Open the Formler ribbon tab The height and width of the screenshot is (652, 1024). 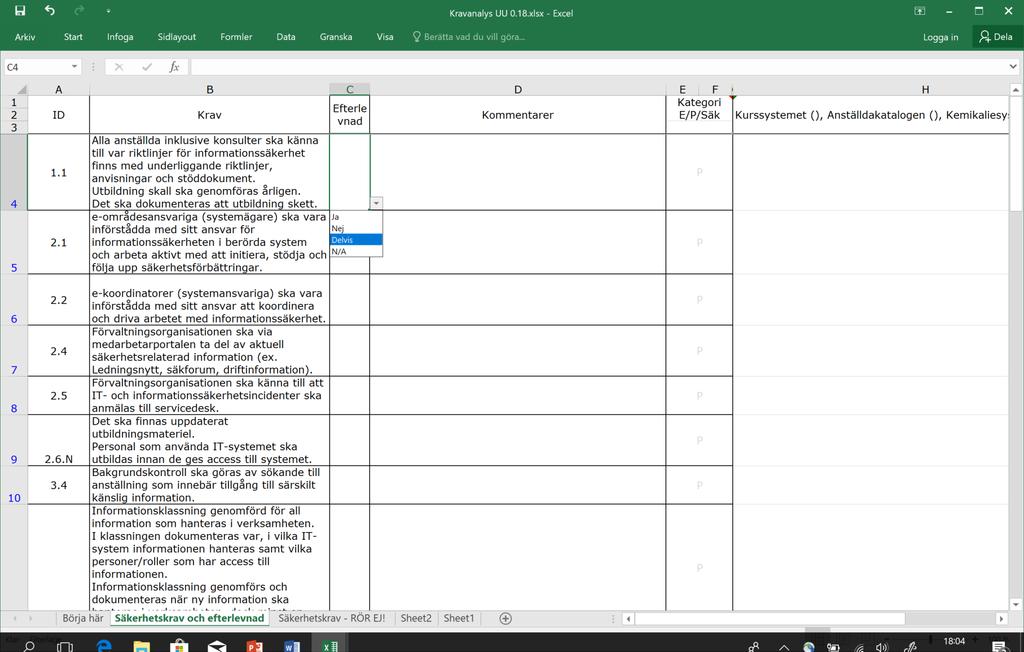pyautogui.click(x=236, y=37)
